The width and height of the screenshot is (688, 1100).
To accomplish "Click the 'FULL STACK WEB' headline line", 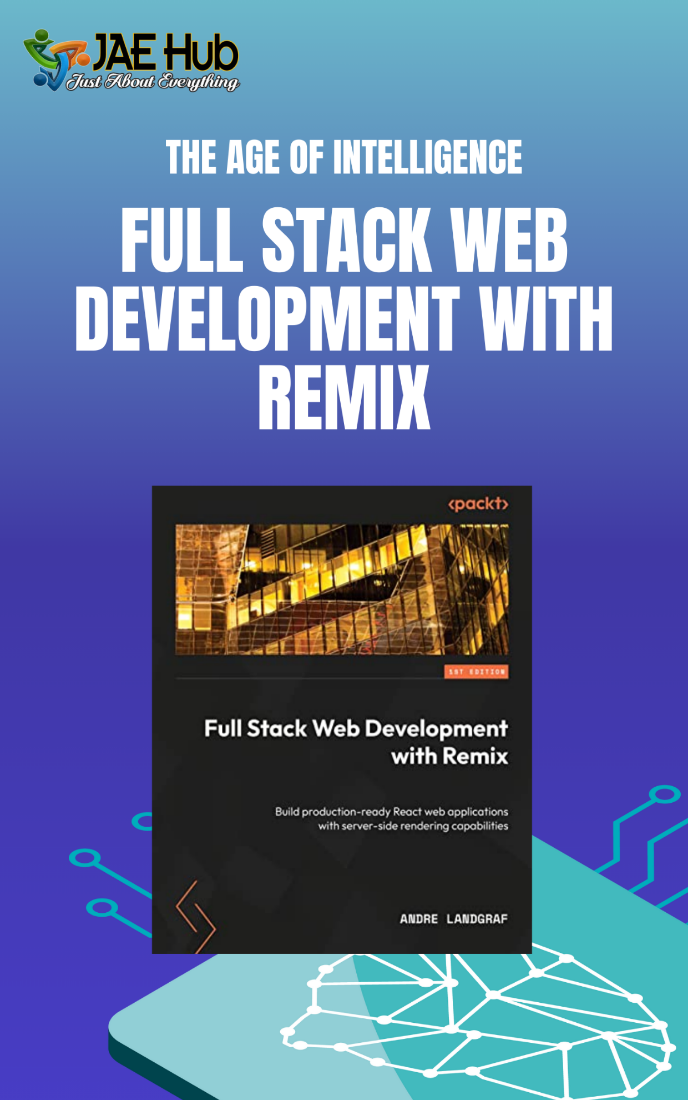I will [344, 241].
